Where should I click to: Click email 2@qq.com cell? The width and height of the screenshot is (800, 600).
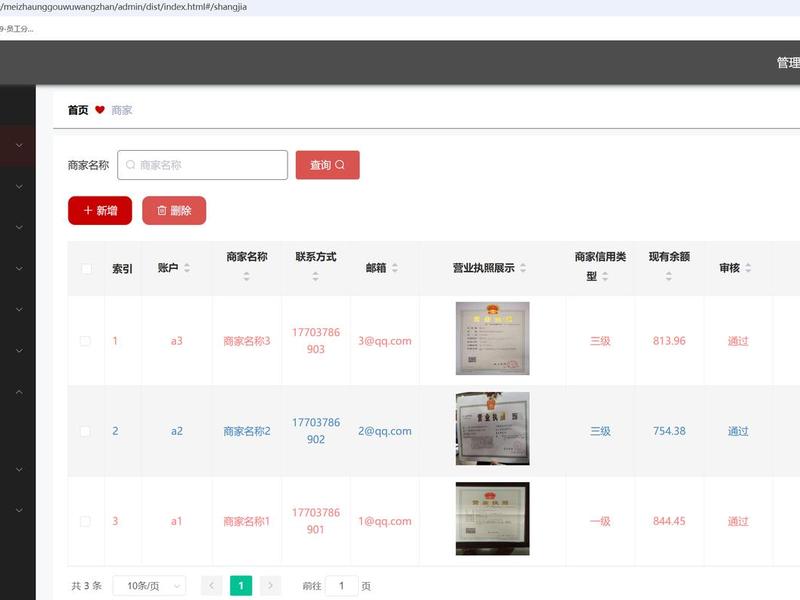click(x=385, y=431)
